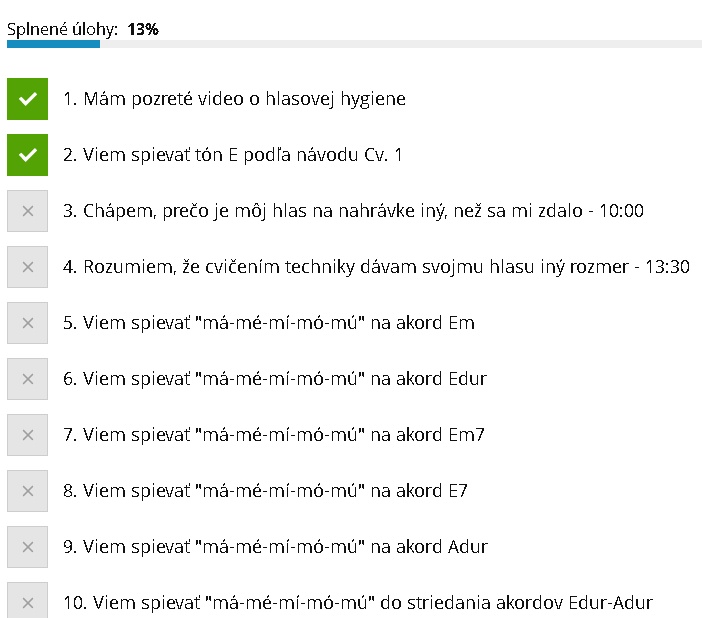The image size is (702, 618).
Task: Mark task 3 about nahrávke as done
Action: (27, 211)
